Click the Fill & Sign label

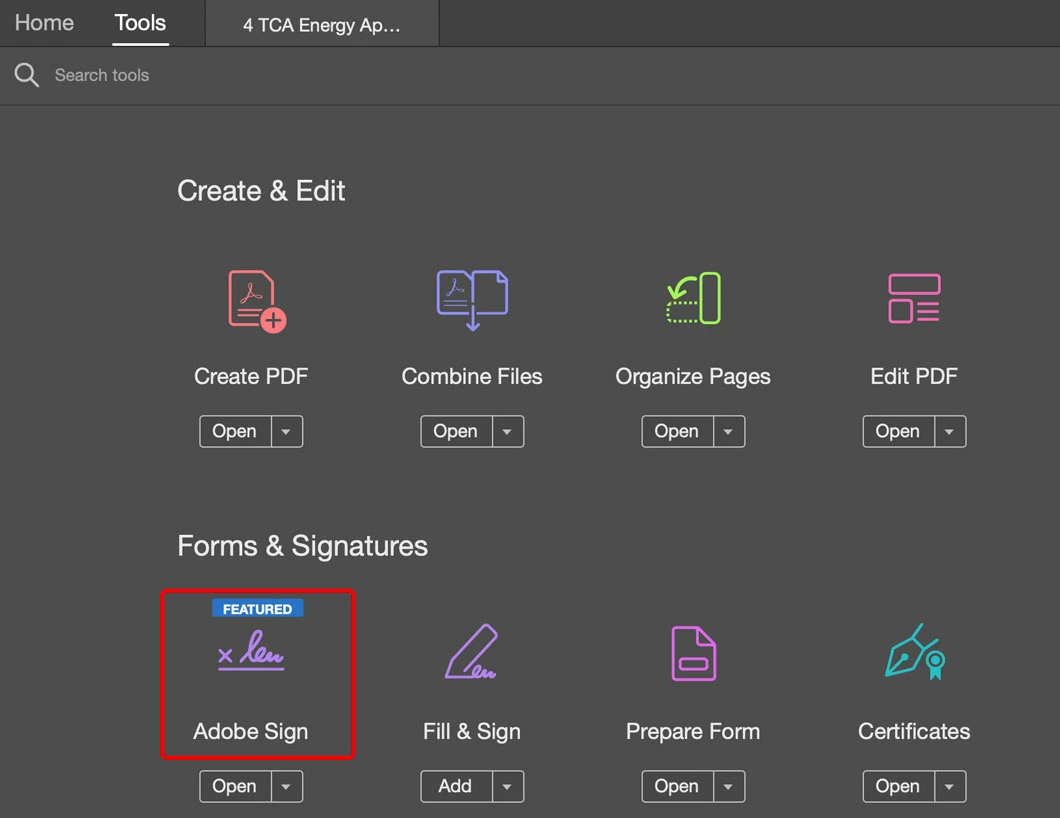click(472, 731)
